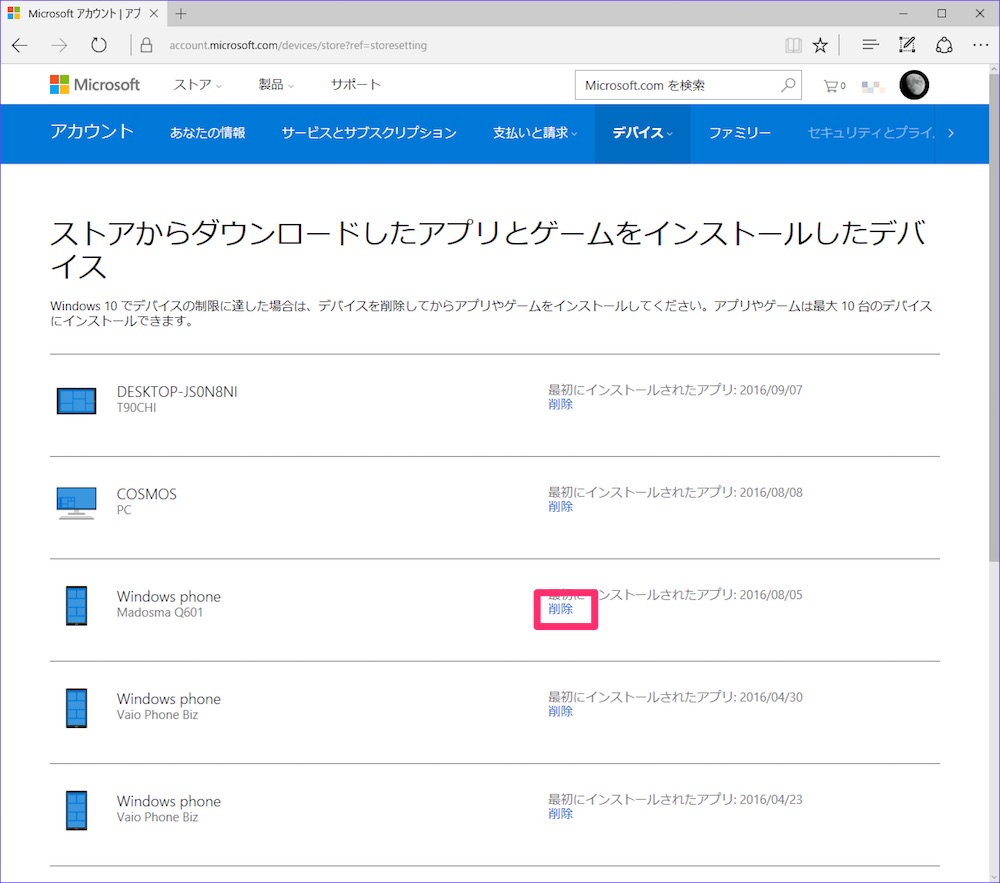Open the account profile picture
Screen dimensions: 1000x883
pos(914,85)
